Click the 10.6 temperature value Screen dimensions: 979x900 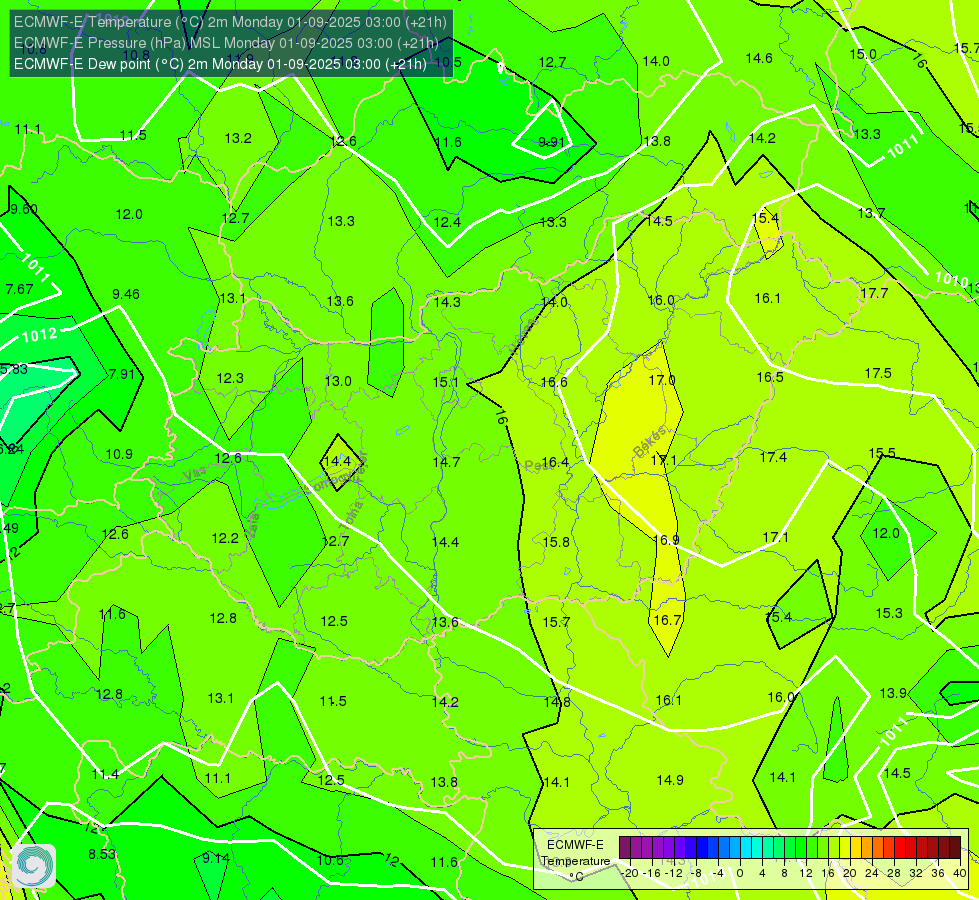(x=330, y=860)
